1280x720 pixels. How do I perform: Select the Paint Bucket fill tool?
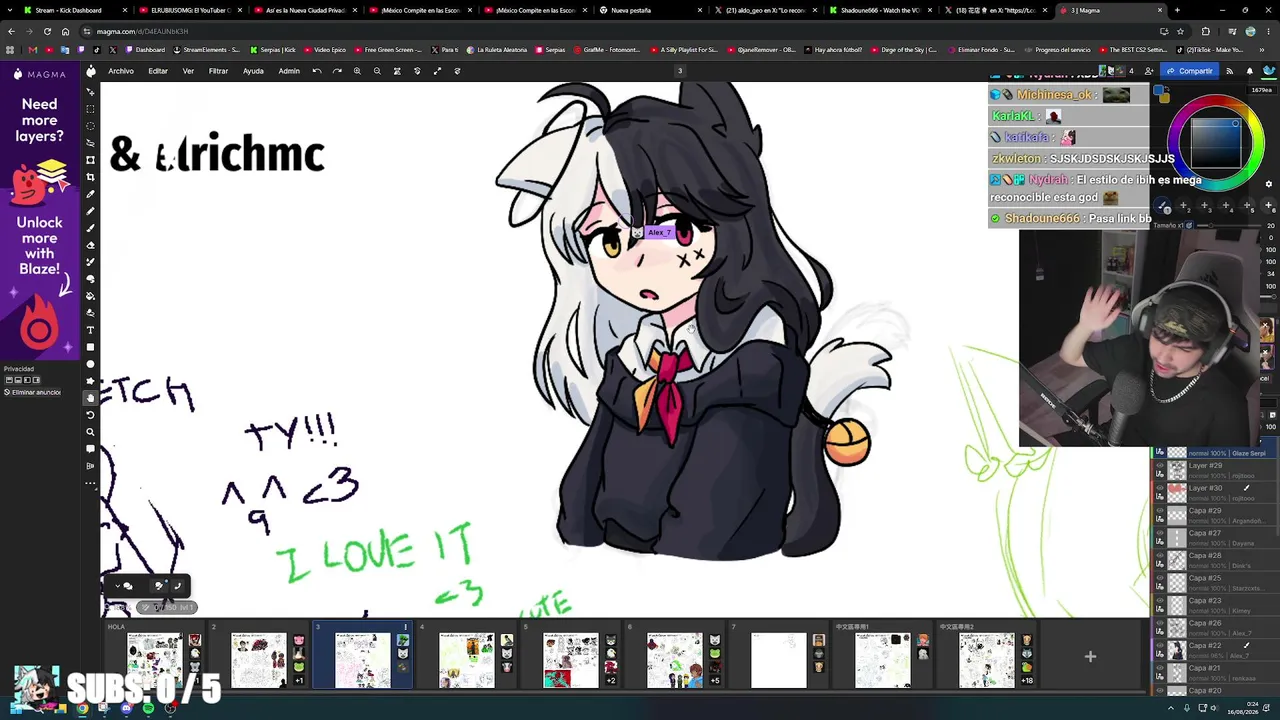click(x=90, y=296)
